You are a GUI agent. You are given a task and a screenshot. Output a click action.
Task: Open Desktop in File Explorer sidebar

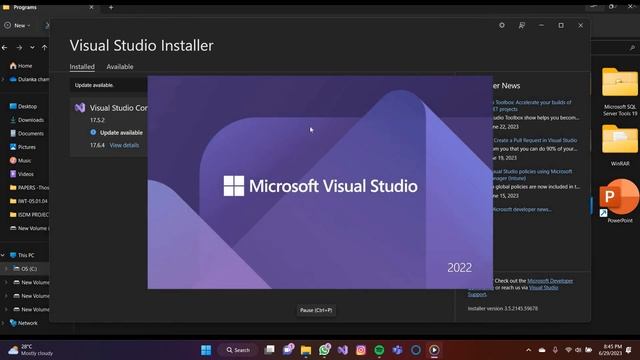tap(23, 106)
